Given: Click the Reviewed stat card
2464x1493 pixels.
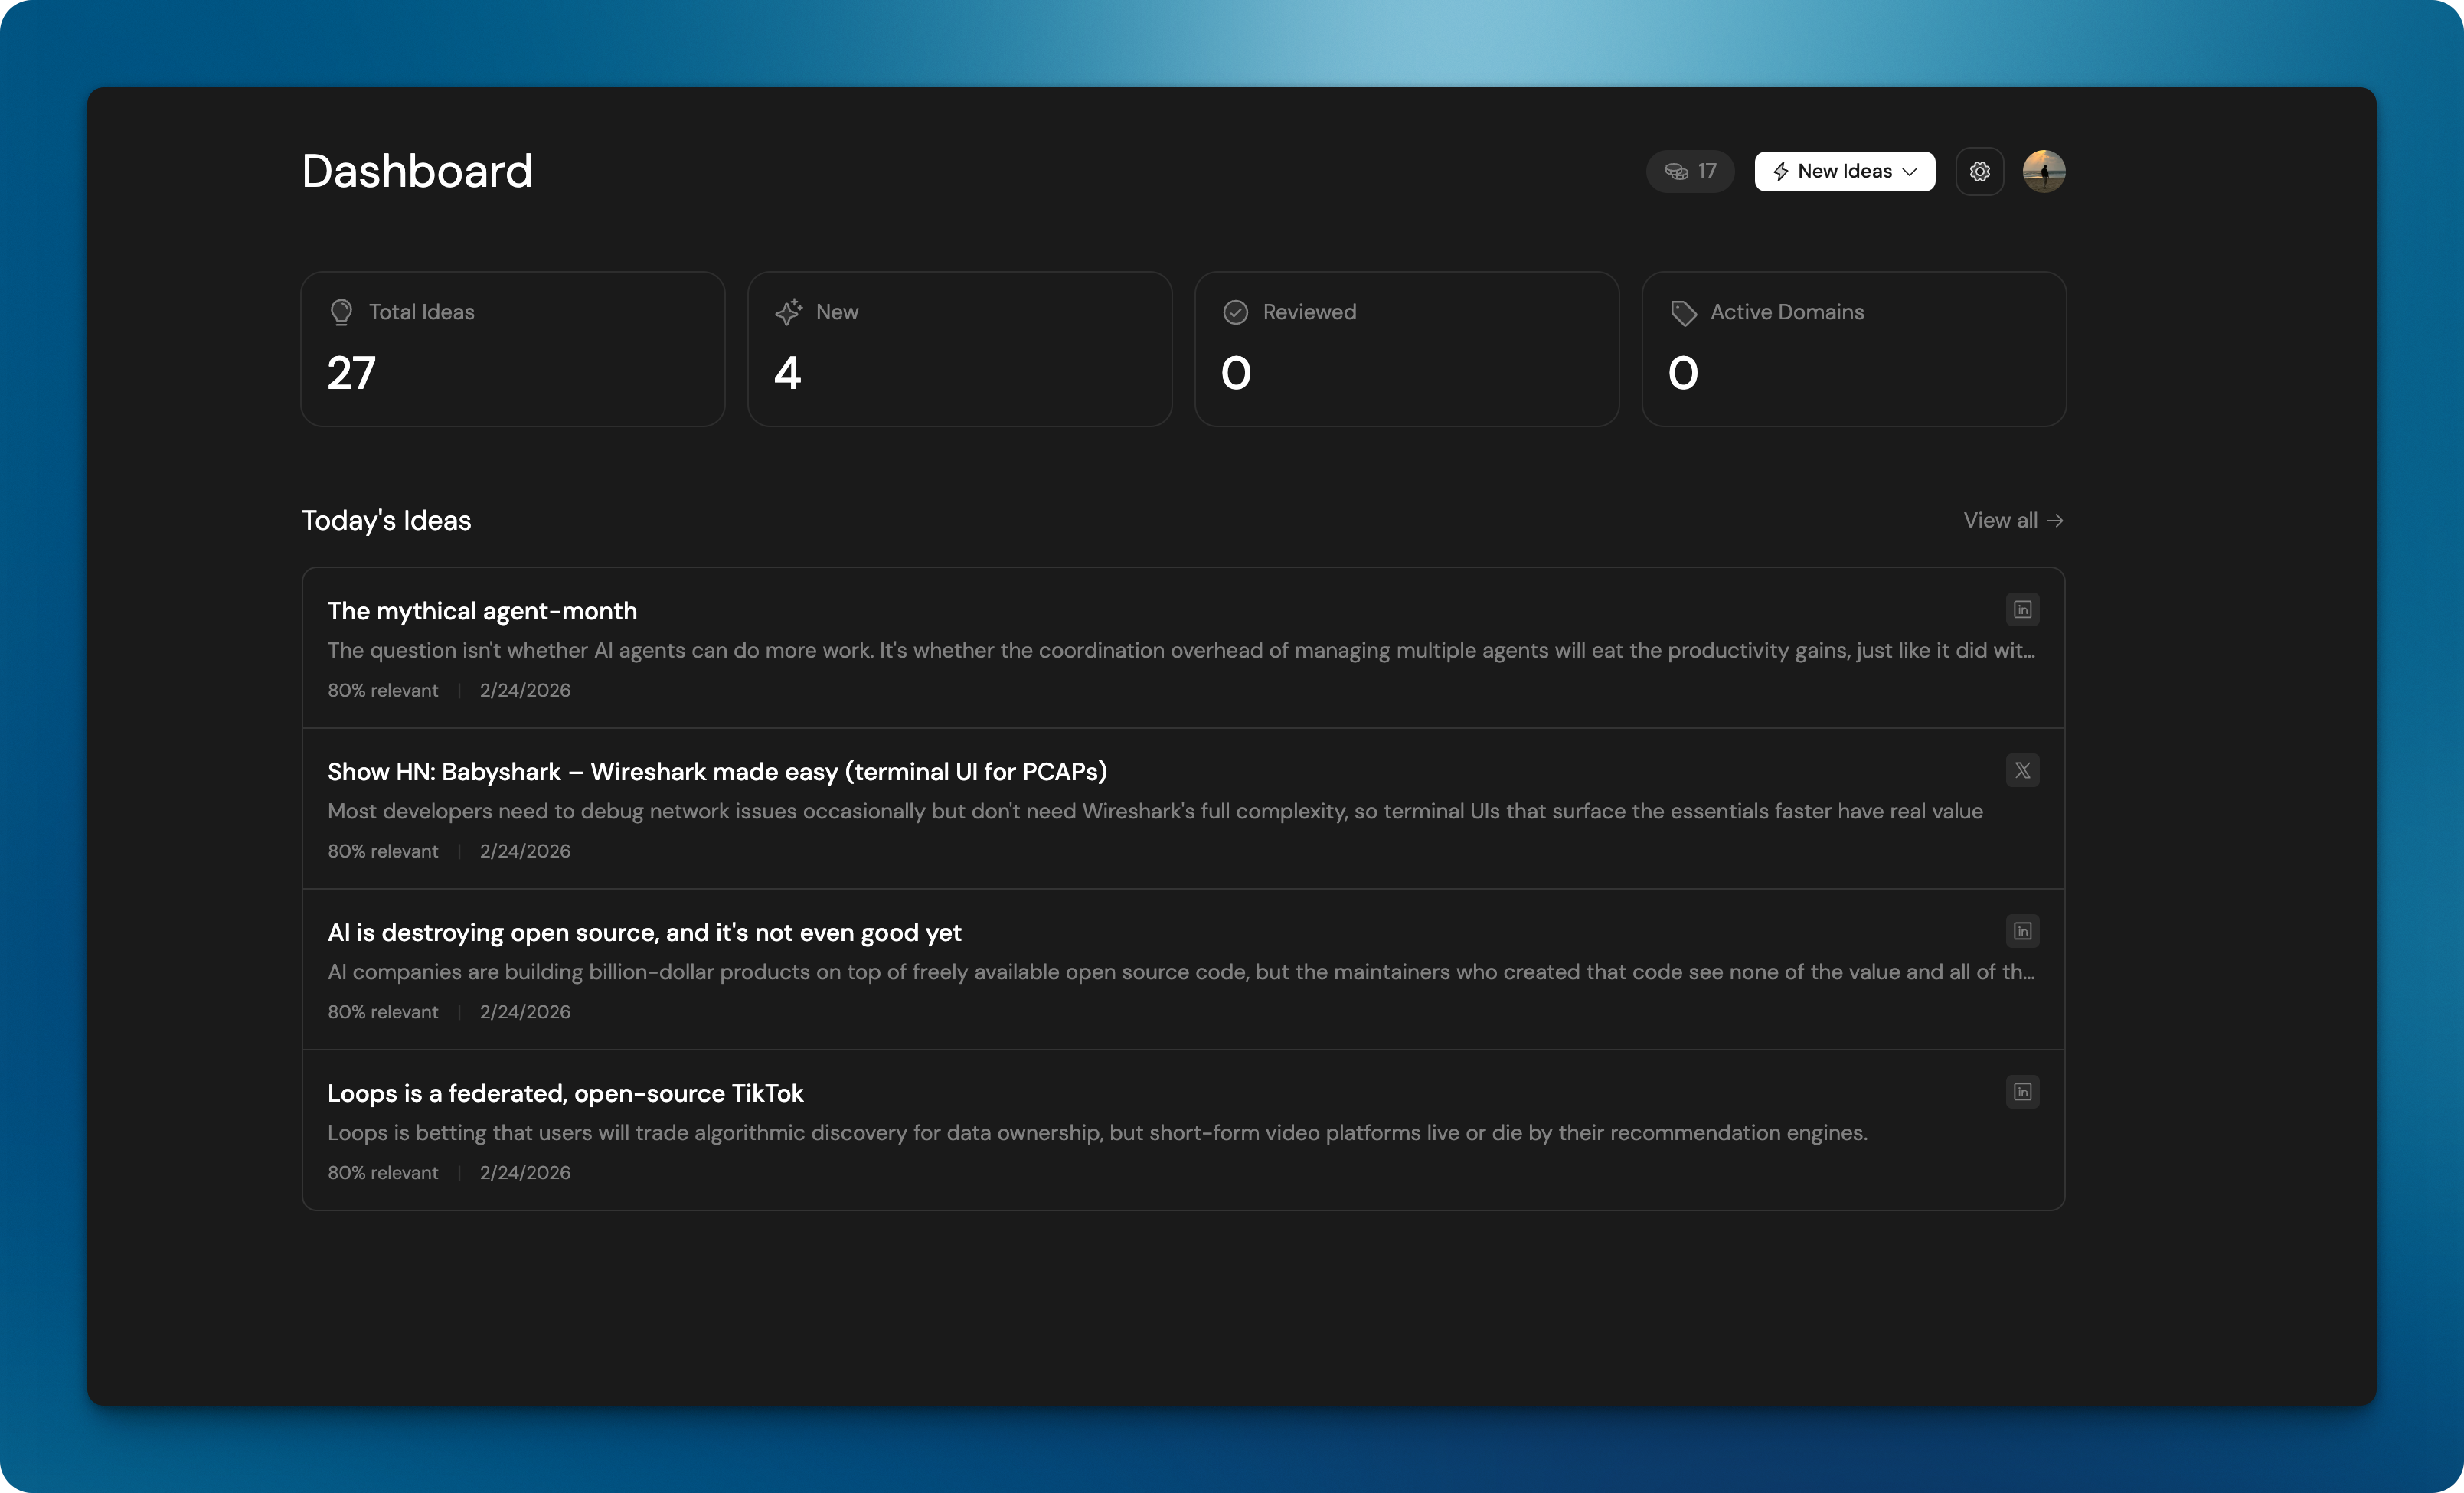Looking at the screenshot, I should point(1406,349).
